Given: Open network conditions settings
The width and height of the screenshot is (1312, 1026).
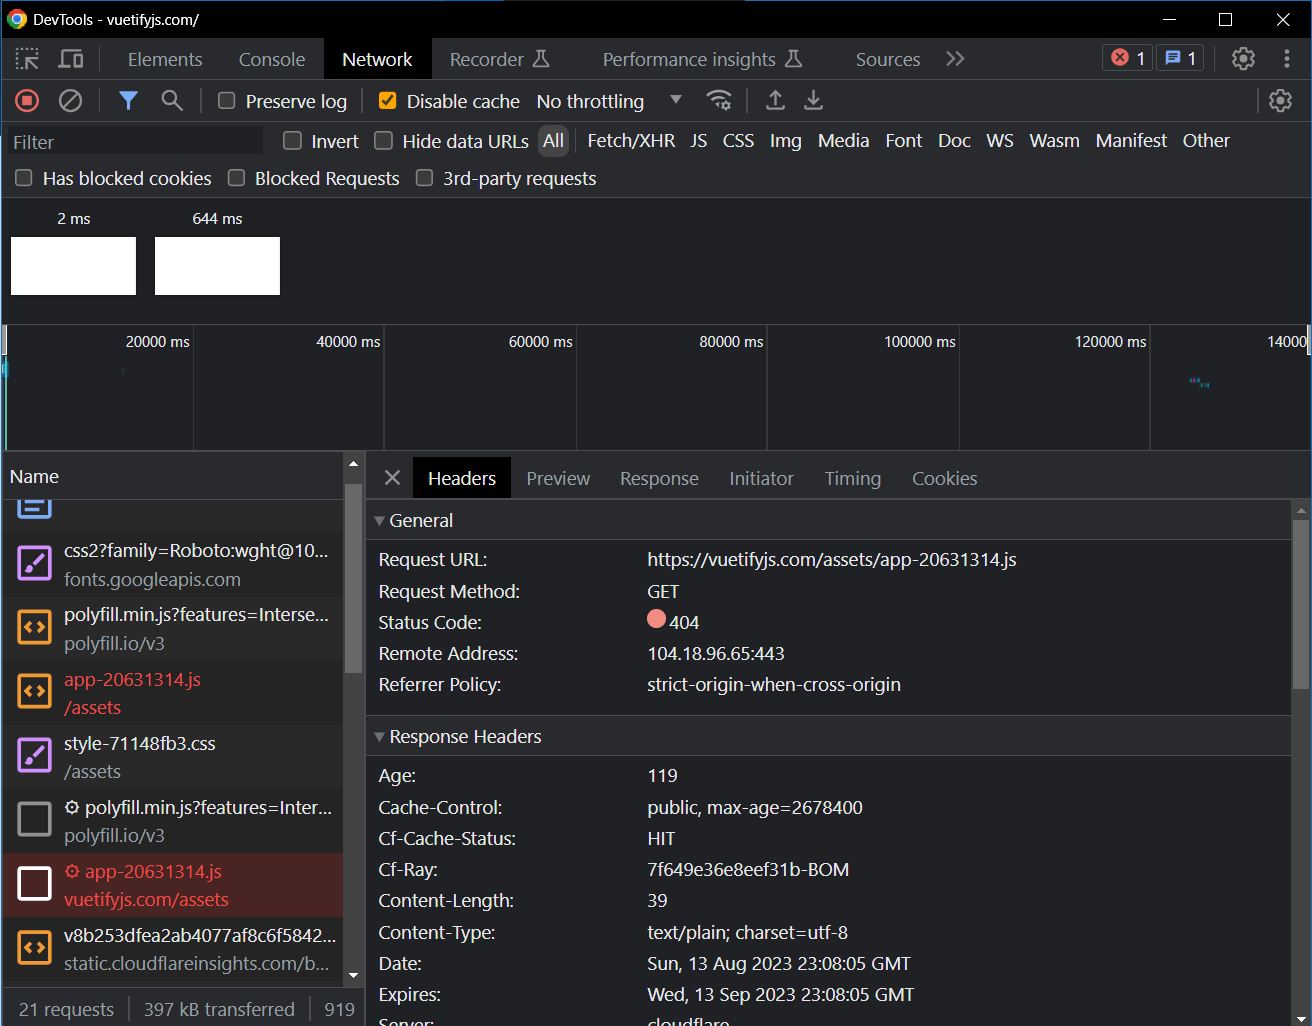Looking at the screenshot, I should point(719,100).
